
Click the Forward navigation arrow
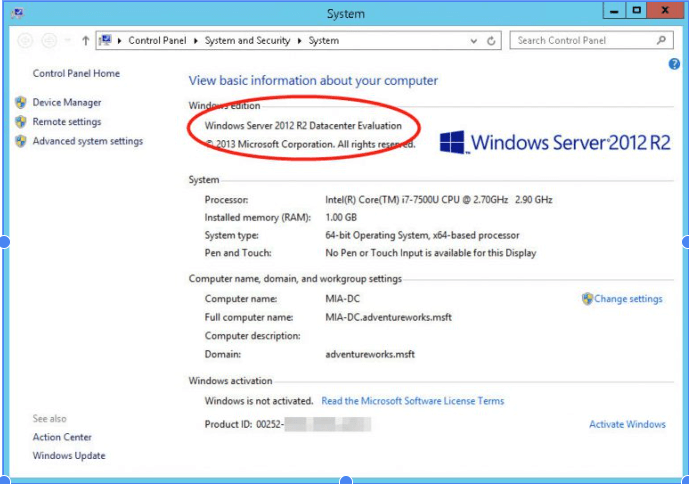pyautogui.click(x=48, y=41)
